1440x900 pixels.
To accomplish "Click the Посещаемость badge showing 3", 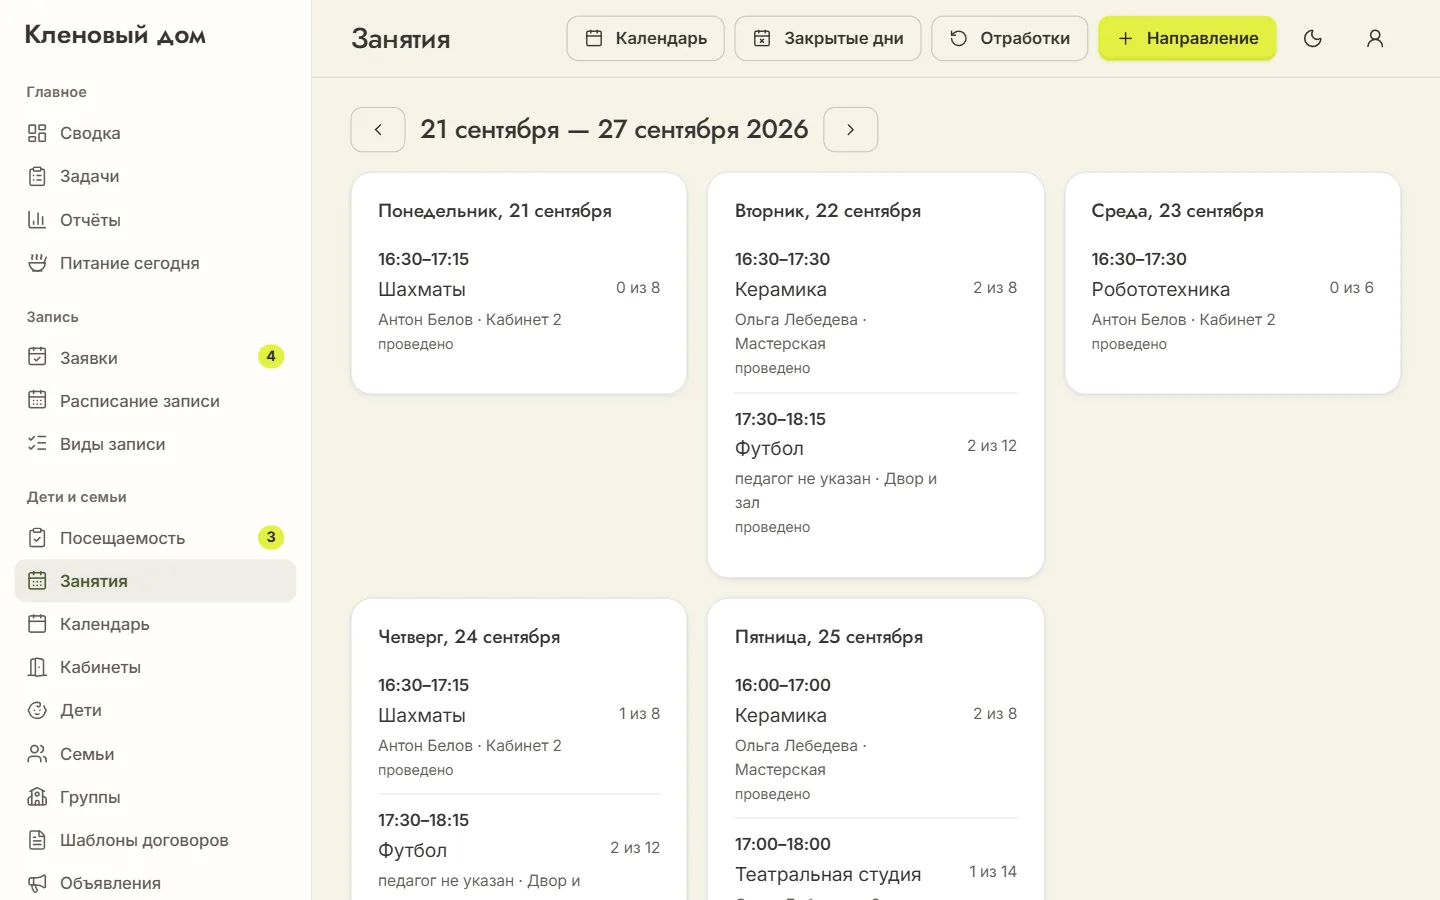I will pos(271,537).
